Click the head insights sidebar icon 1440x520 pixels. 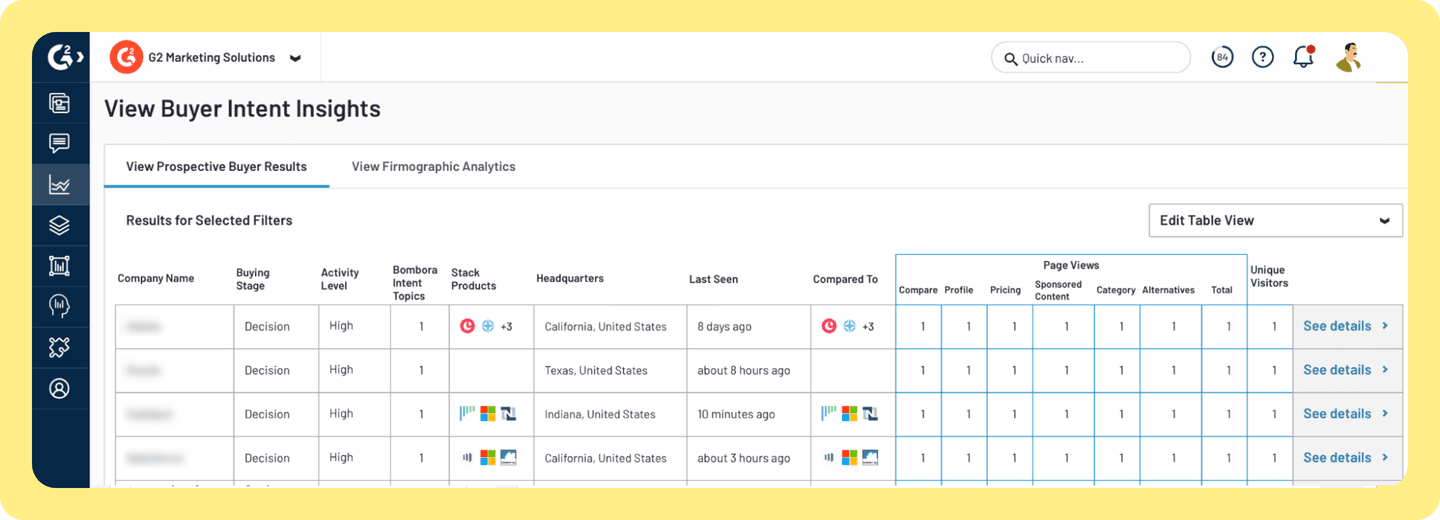60,307
